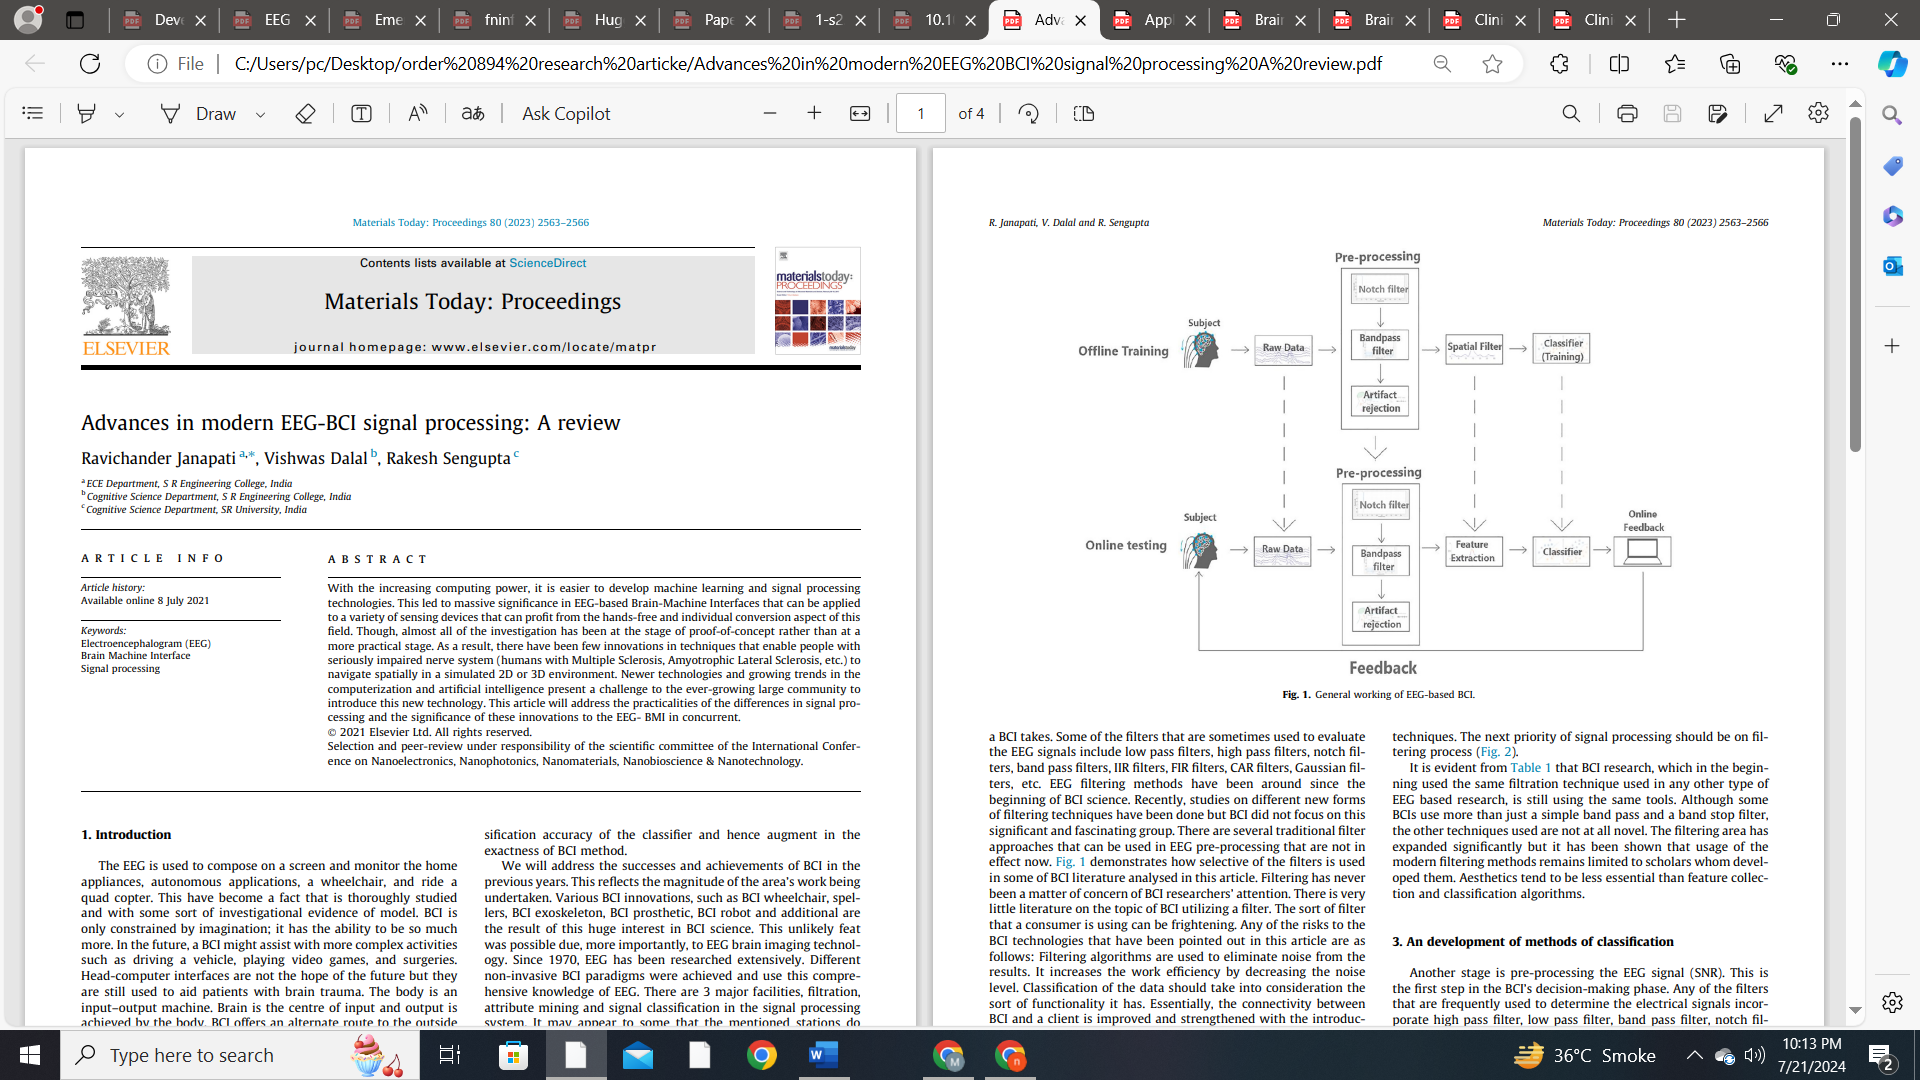Zoom in the PDF
Image resolution: width=1920 pixels, height=1080 pixels.
pos(814,113)
